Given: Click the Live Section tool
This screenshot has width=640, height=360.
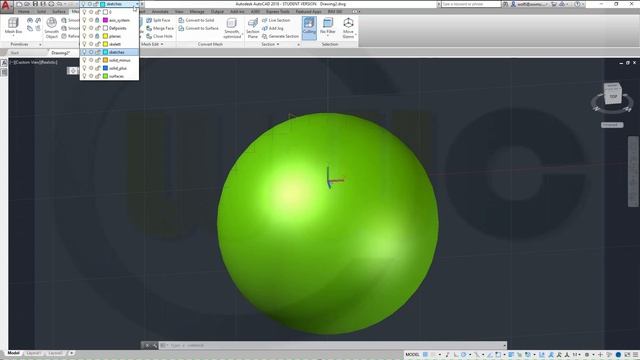Looking at the screenshot, I should [x=276, y=20].
